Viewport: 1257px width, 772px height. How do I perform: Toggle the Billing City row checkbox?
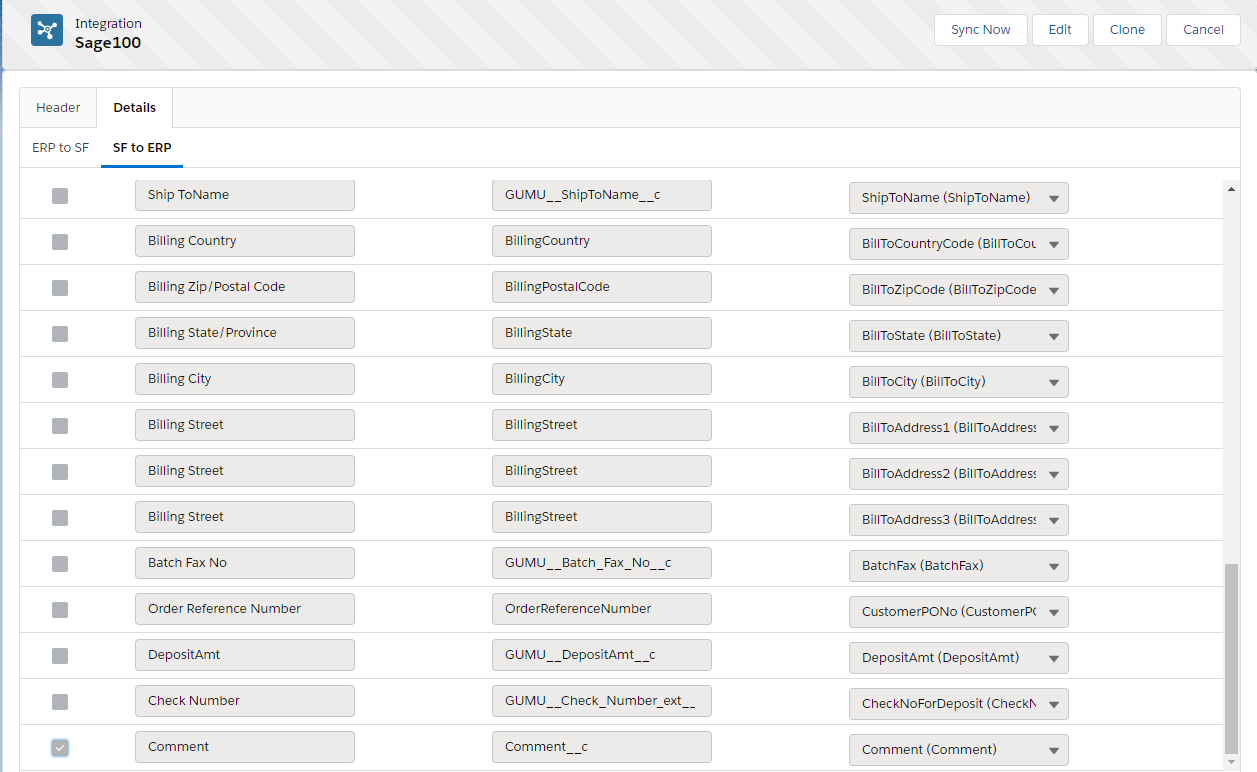click(x=60, y=380)
